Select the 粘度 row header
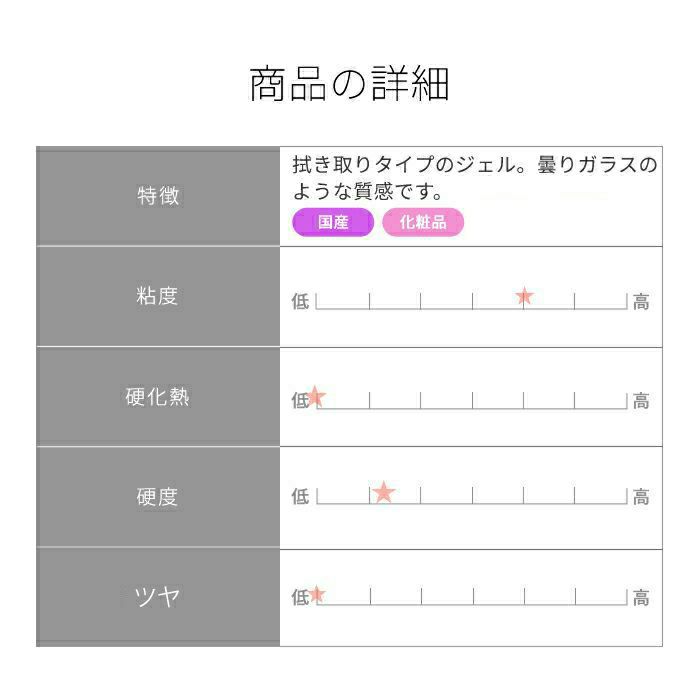This screenshot has height=700, width=700. pos(158,296)
